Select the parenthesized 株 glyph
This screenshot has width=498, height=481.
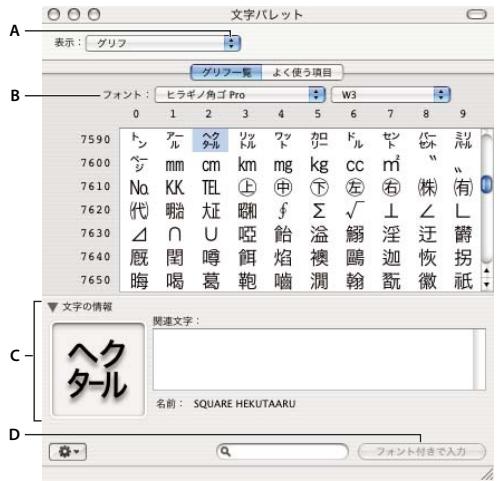point(427,188)
